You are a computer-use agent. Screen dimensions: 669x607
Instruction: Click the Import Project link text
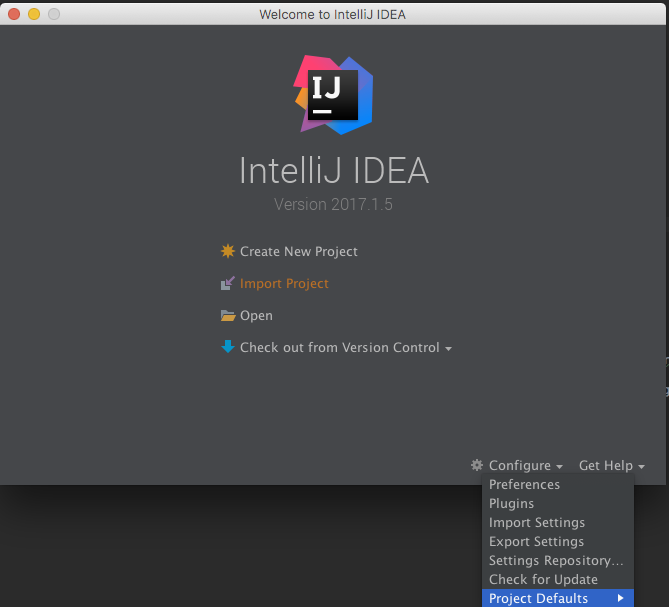(x=284, y=283)
